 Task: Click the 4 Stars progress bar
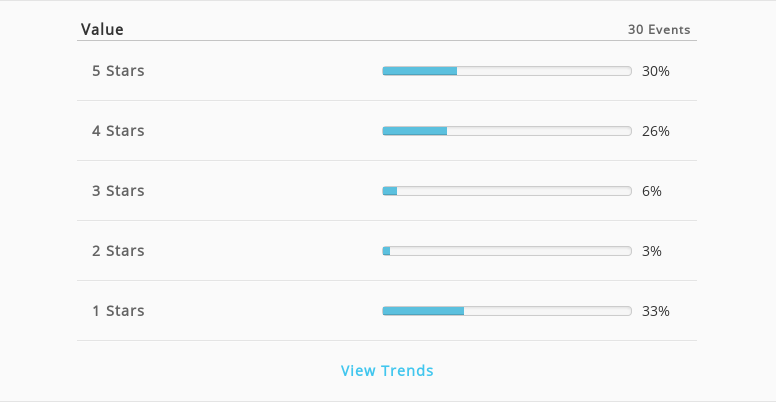507,131
